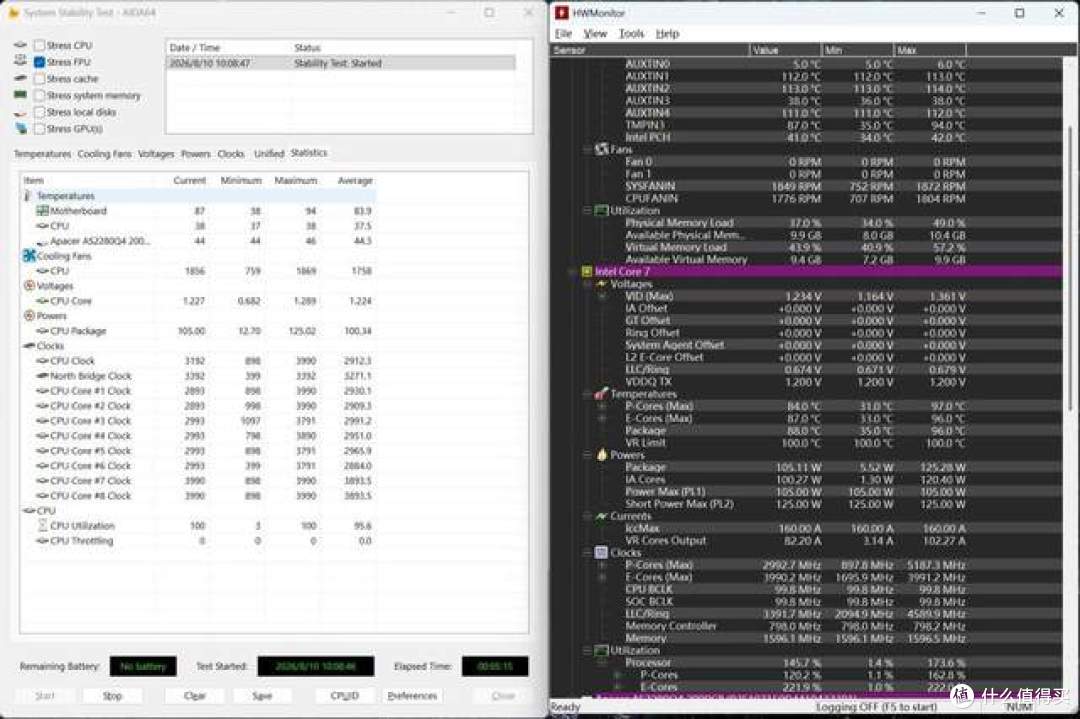1080x719 pixels.
Task: Click the AIDA64 title bar flame icon
Action: click(x=13, y=13)
